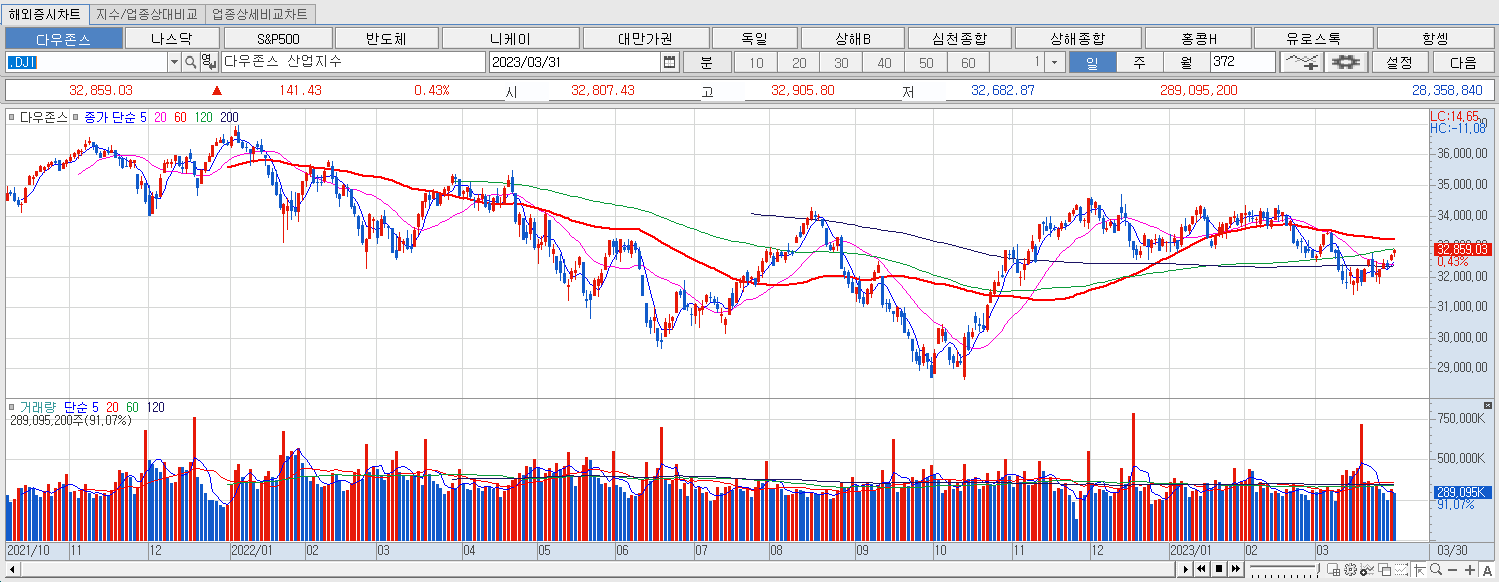This screenshot has height=582, width=1499.
Task: Select the 나스닥 market button
Action: click(172, 37)
